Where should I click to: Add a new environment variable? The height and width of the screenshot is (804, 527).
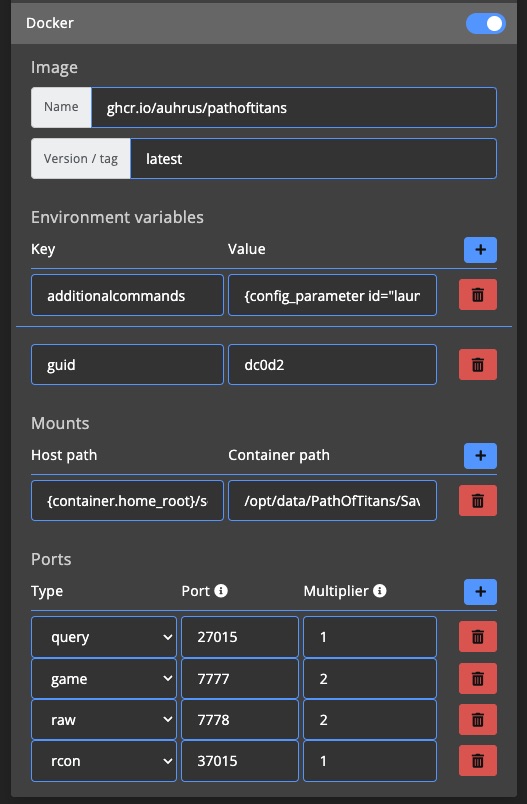tap(480, 250)
